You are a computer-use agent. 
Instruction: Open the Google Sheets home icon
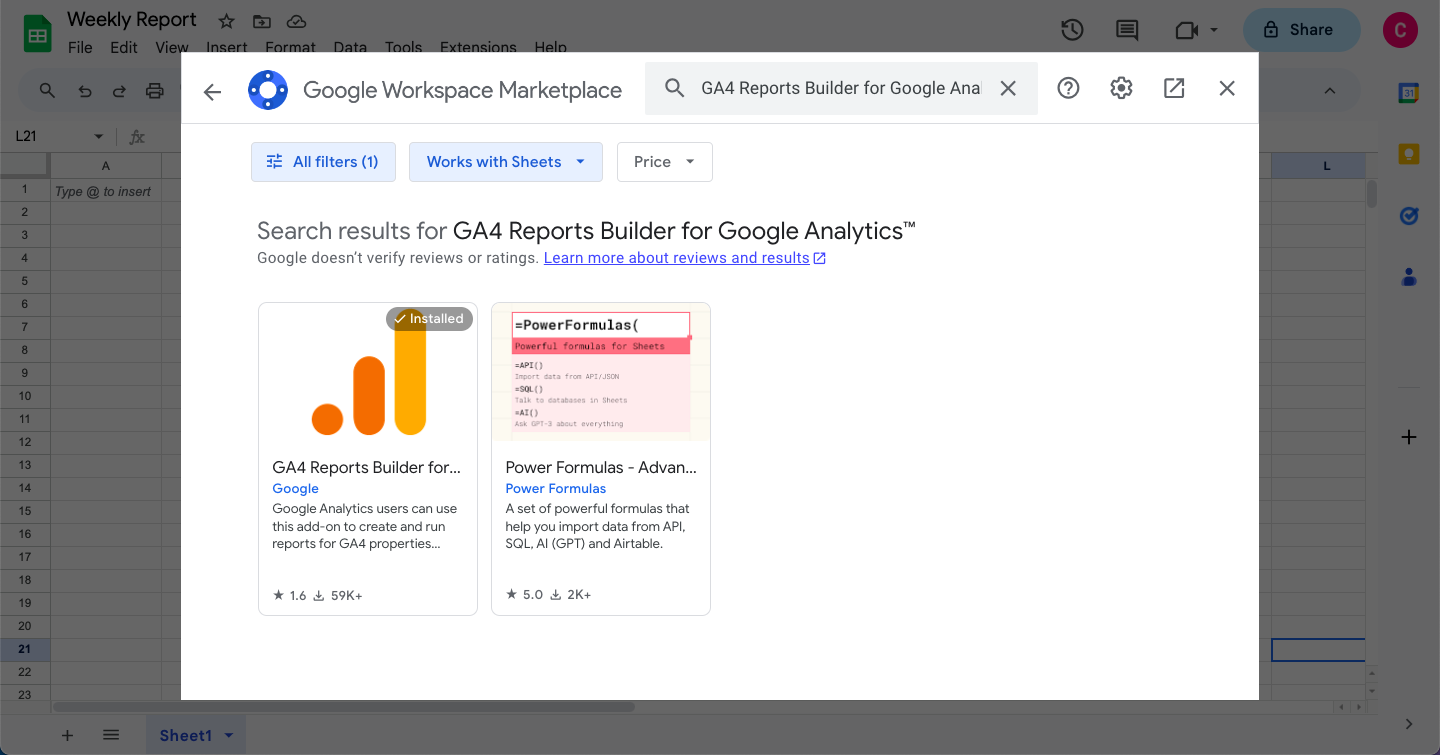coord(37,35)
